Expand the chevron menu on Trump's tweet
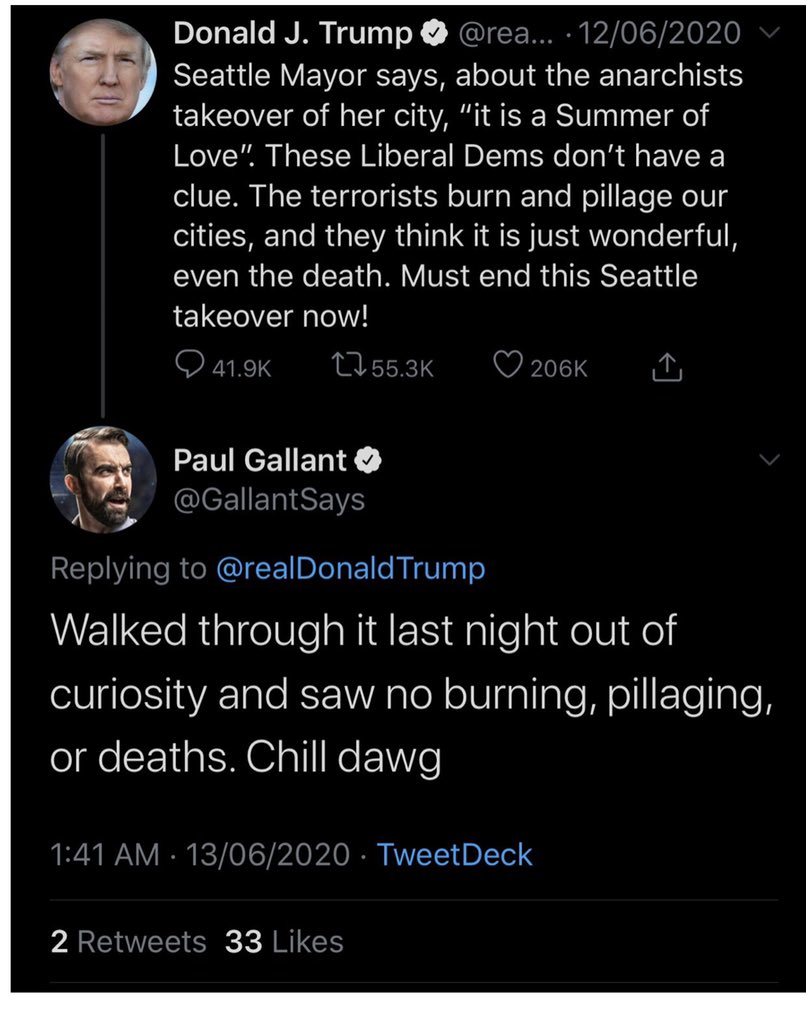 (x=767, y=34)
